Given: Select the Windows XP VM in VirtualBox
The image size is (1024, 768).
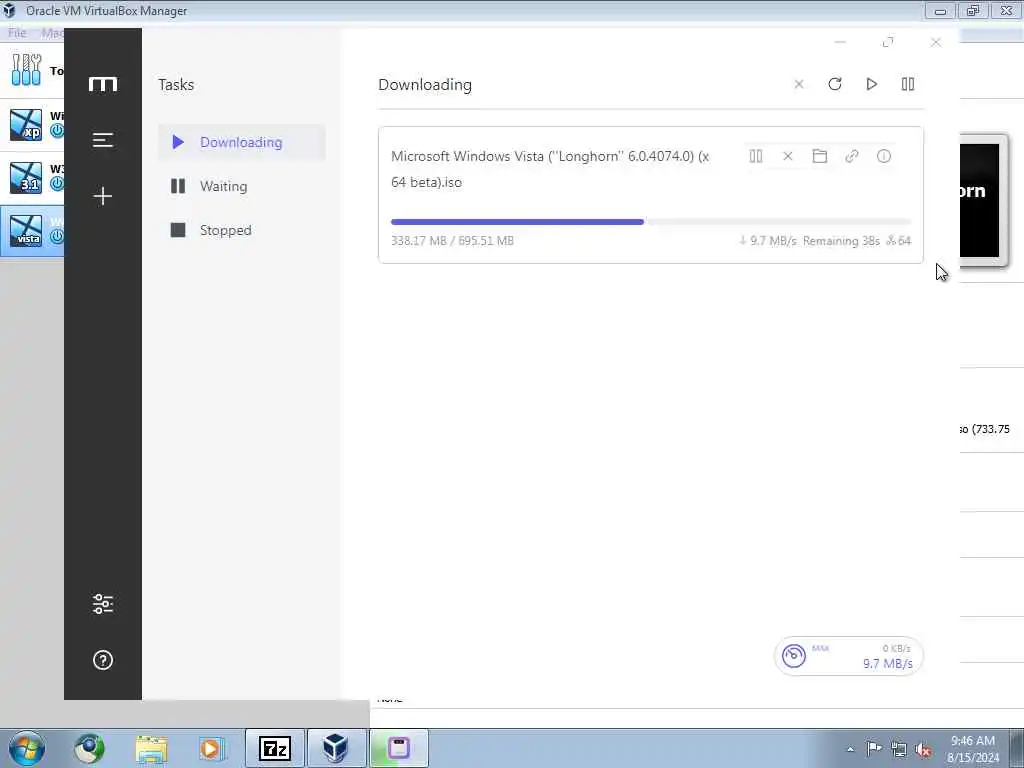Looking at the screenshot, I should [32, 125].
